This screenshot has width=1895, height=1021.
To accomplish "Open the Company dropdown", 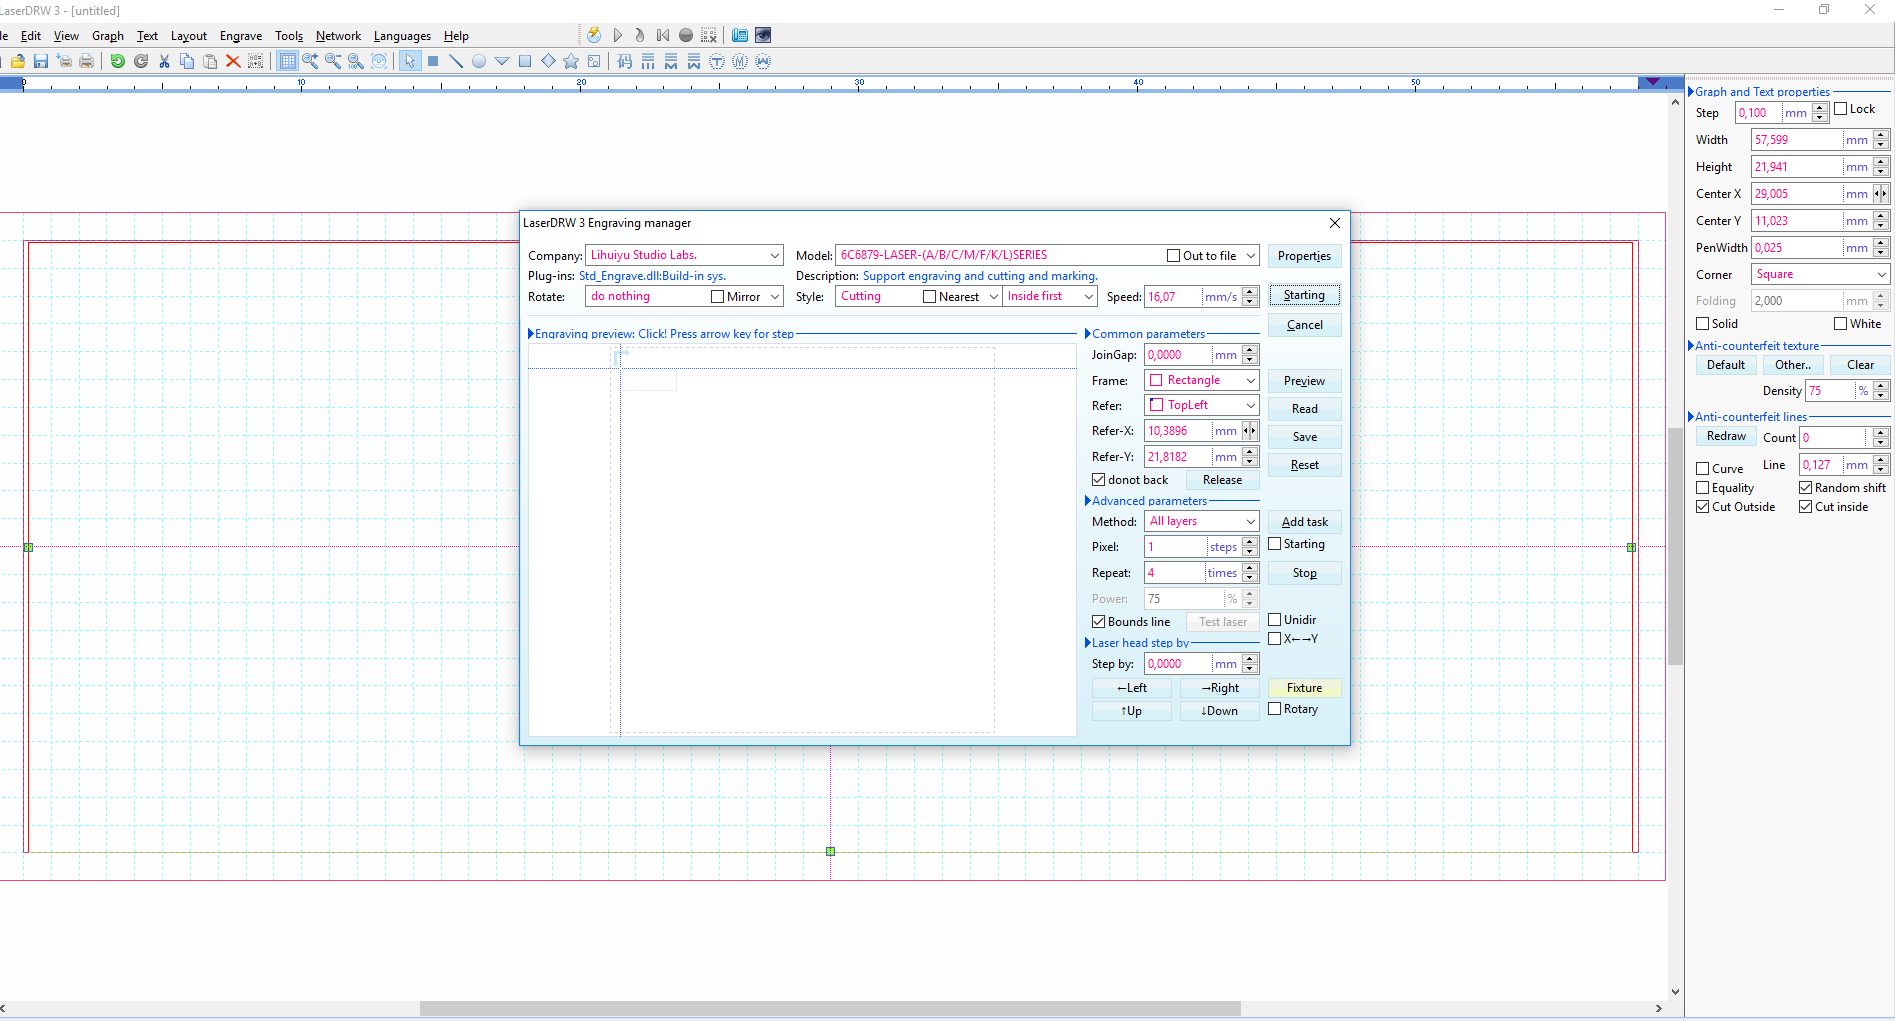I will pos(775,256).
